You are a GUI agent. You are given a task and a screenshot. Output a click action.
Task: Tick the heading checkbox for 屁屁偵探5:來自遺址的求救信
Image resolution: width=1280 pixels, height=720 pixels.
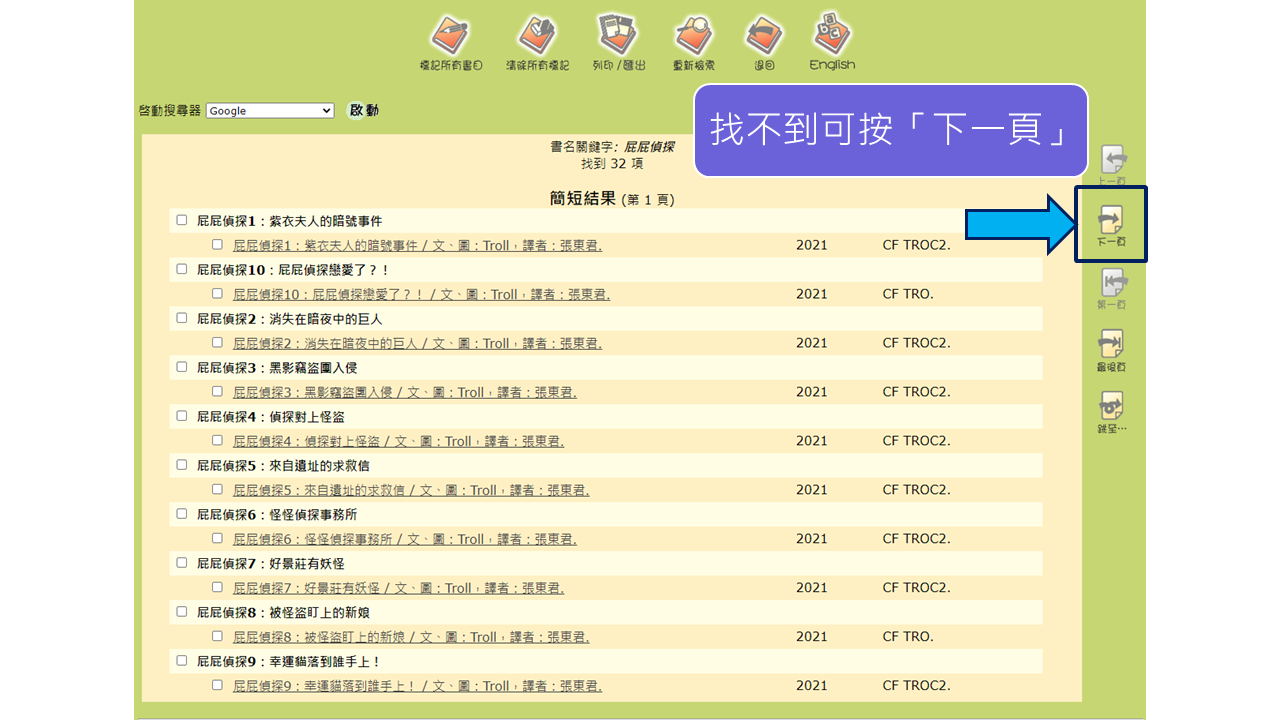pyautogui.click(x=182, y=465)
